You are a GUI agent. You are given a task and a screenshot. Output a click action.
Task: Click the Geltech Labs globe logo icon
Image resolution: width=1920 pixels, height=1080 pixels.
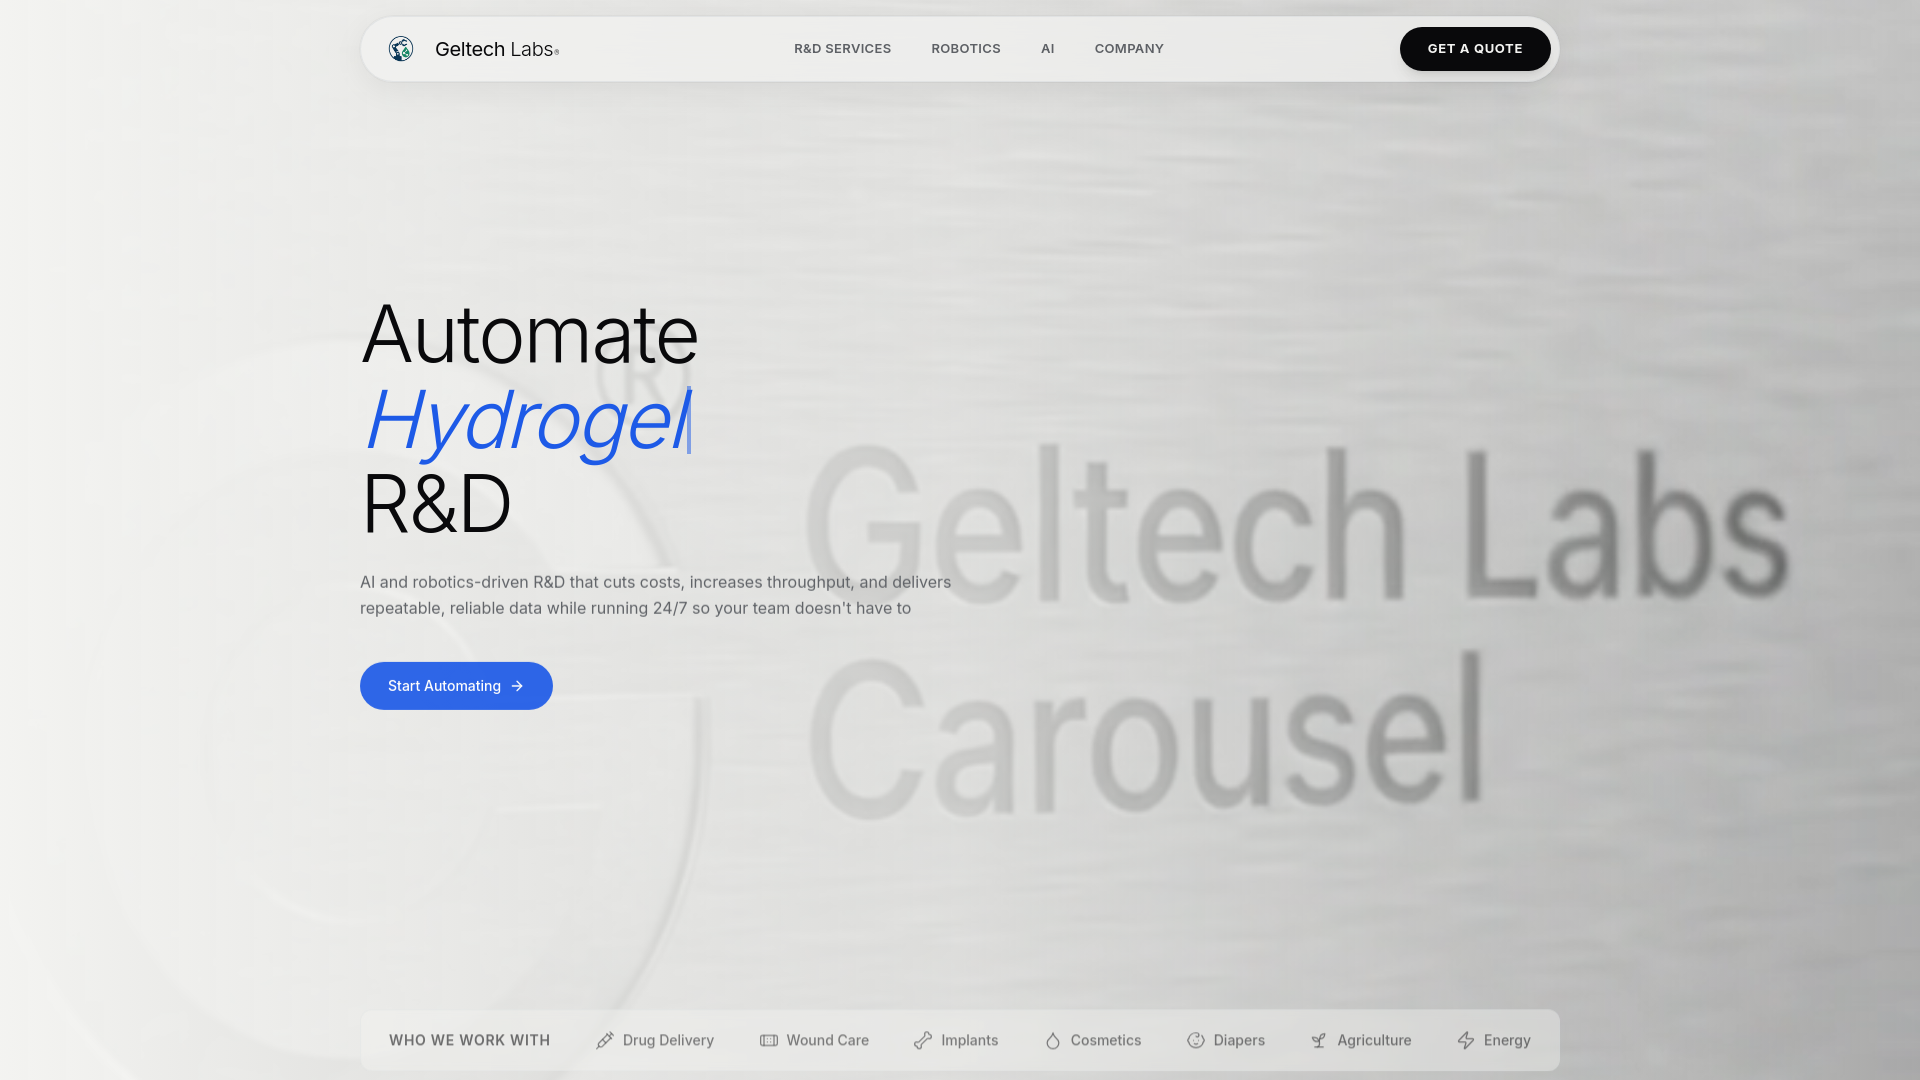pyautogui.click(x=401, y=49)
